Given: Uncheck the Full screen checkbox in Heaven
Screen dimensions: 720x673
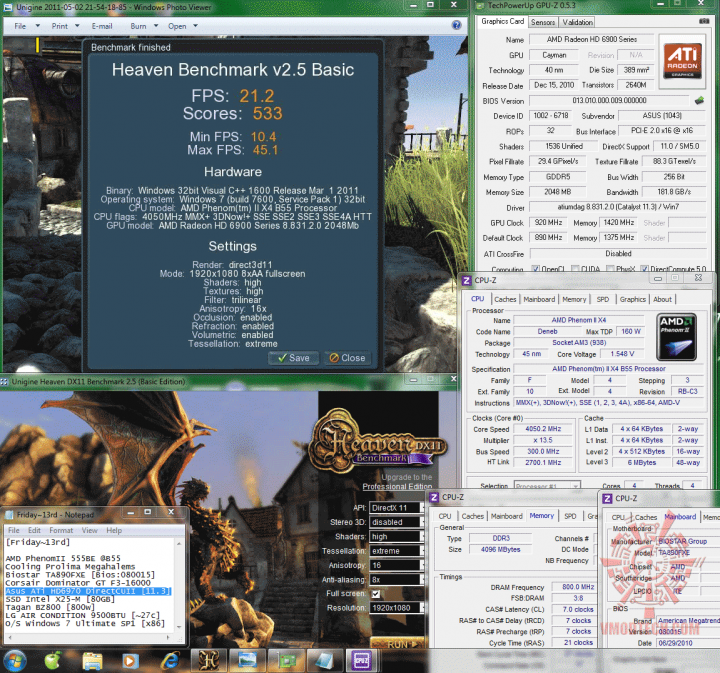Looking at the screenshot, I should (x=376, y=594).
